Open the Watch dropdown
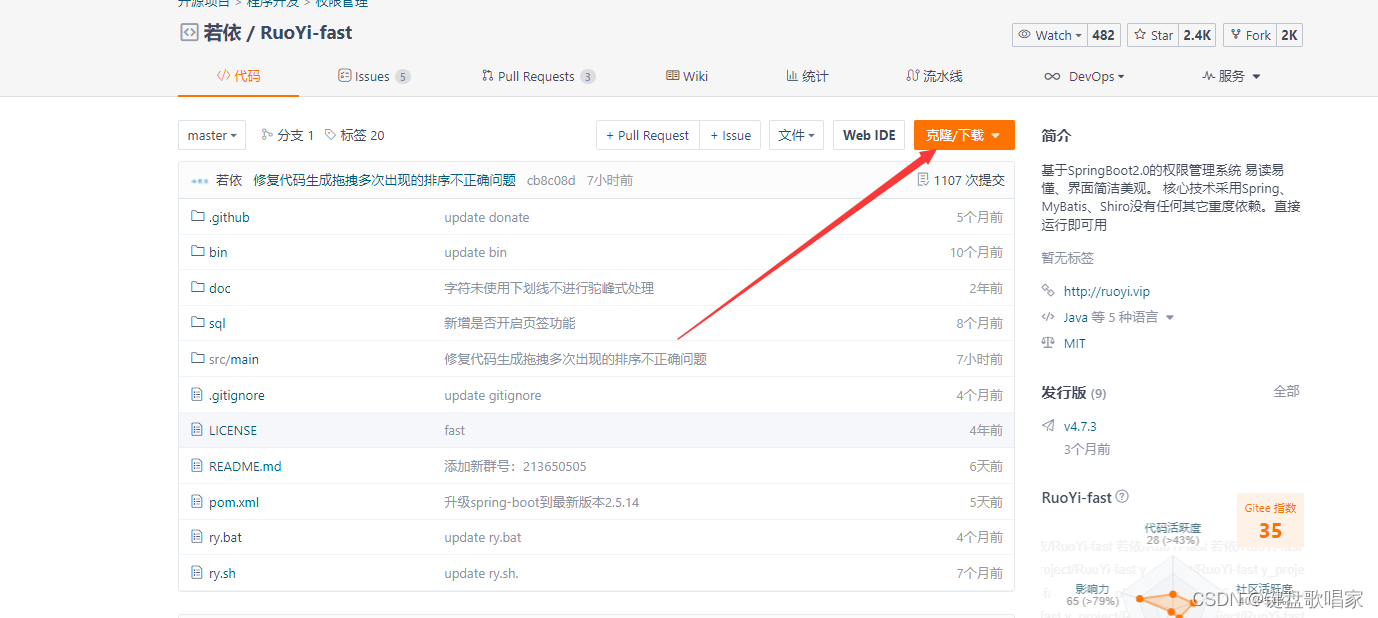Screen dimensions: 1378x618 coord(1049,35)
